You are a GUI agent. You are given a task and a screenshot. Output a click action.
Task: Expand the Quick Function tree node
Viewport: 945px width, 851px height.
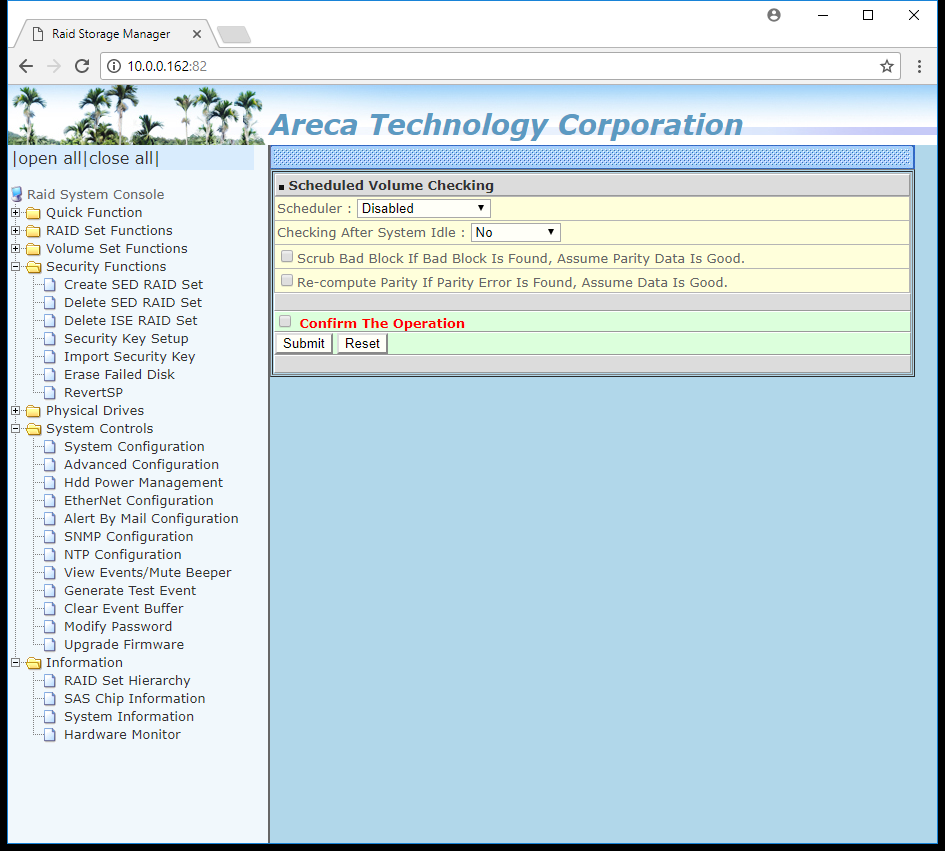[x=16, y=213]
